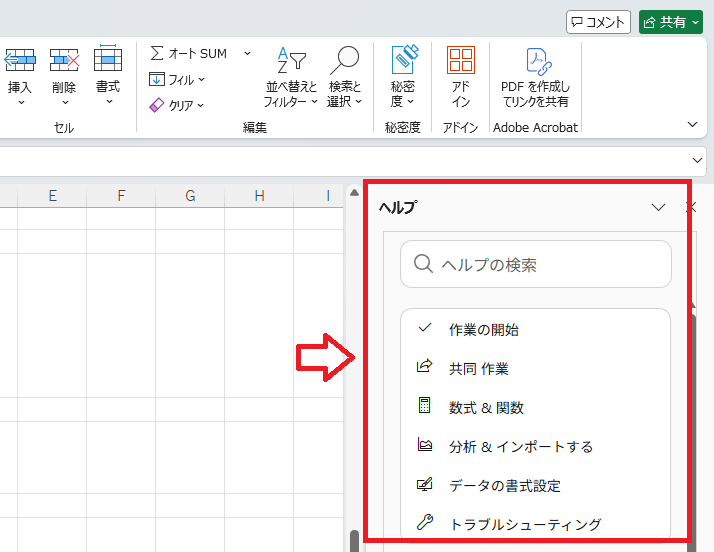Click the magnifier icon in help search
Screen dimensions: 714x552
pyautogui.click(x=423, y=263)
